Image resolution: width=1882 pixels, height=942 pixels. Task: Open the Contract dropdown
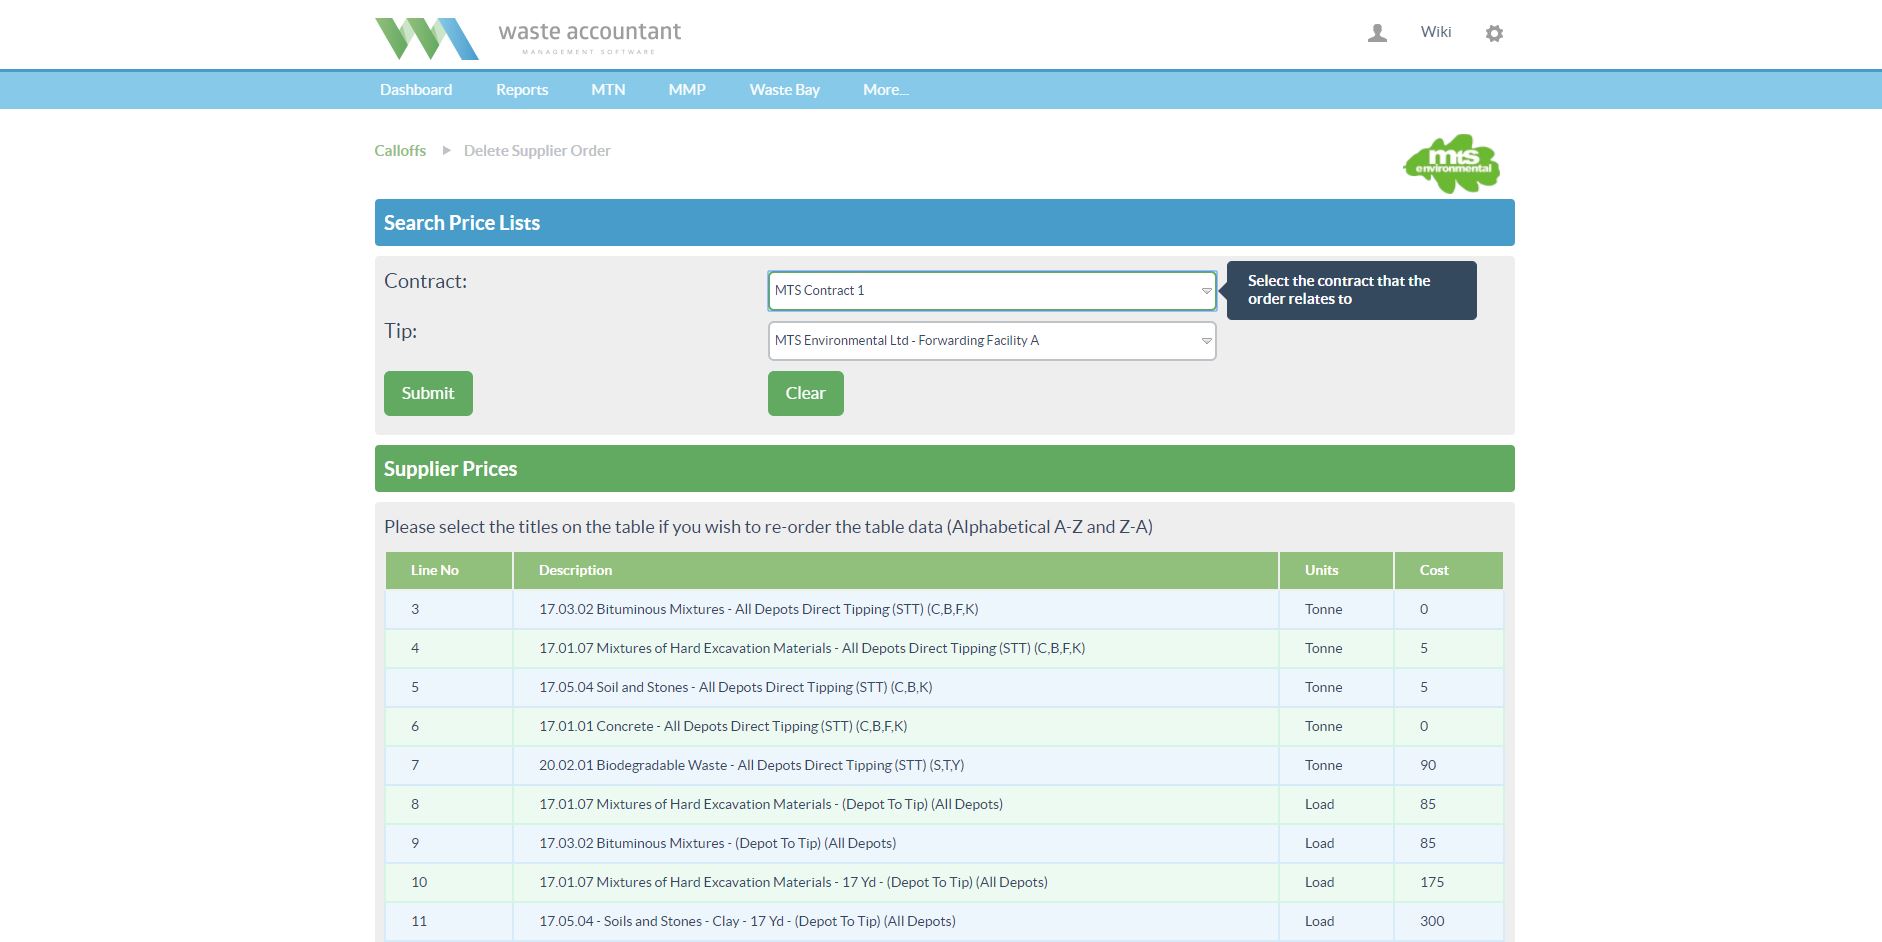(x=991, y=291)
